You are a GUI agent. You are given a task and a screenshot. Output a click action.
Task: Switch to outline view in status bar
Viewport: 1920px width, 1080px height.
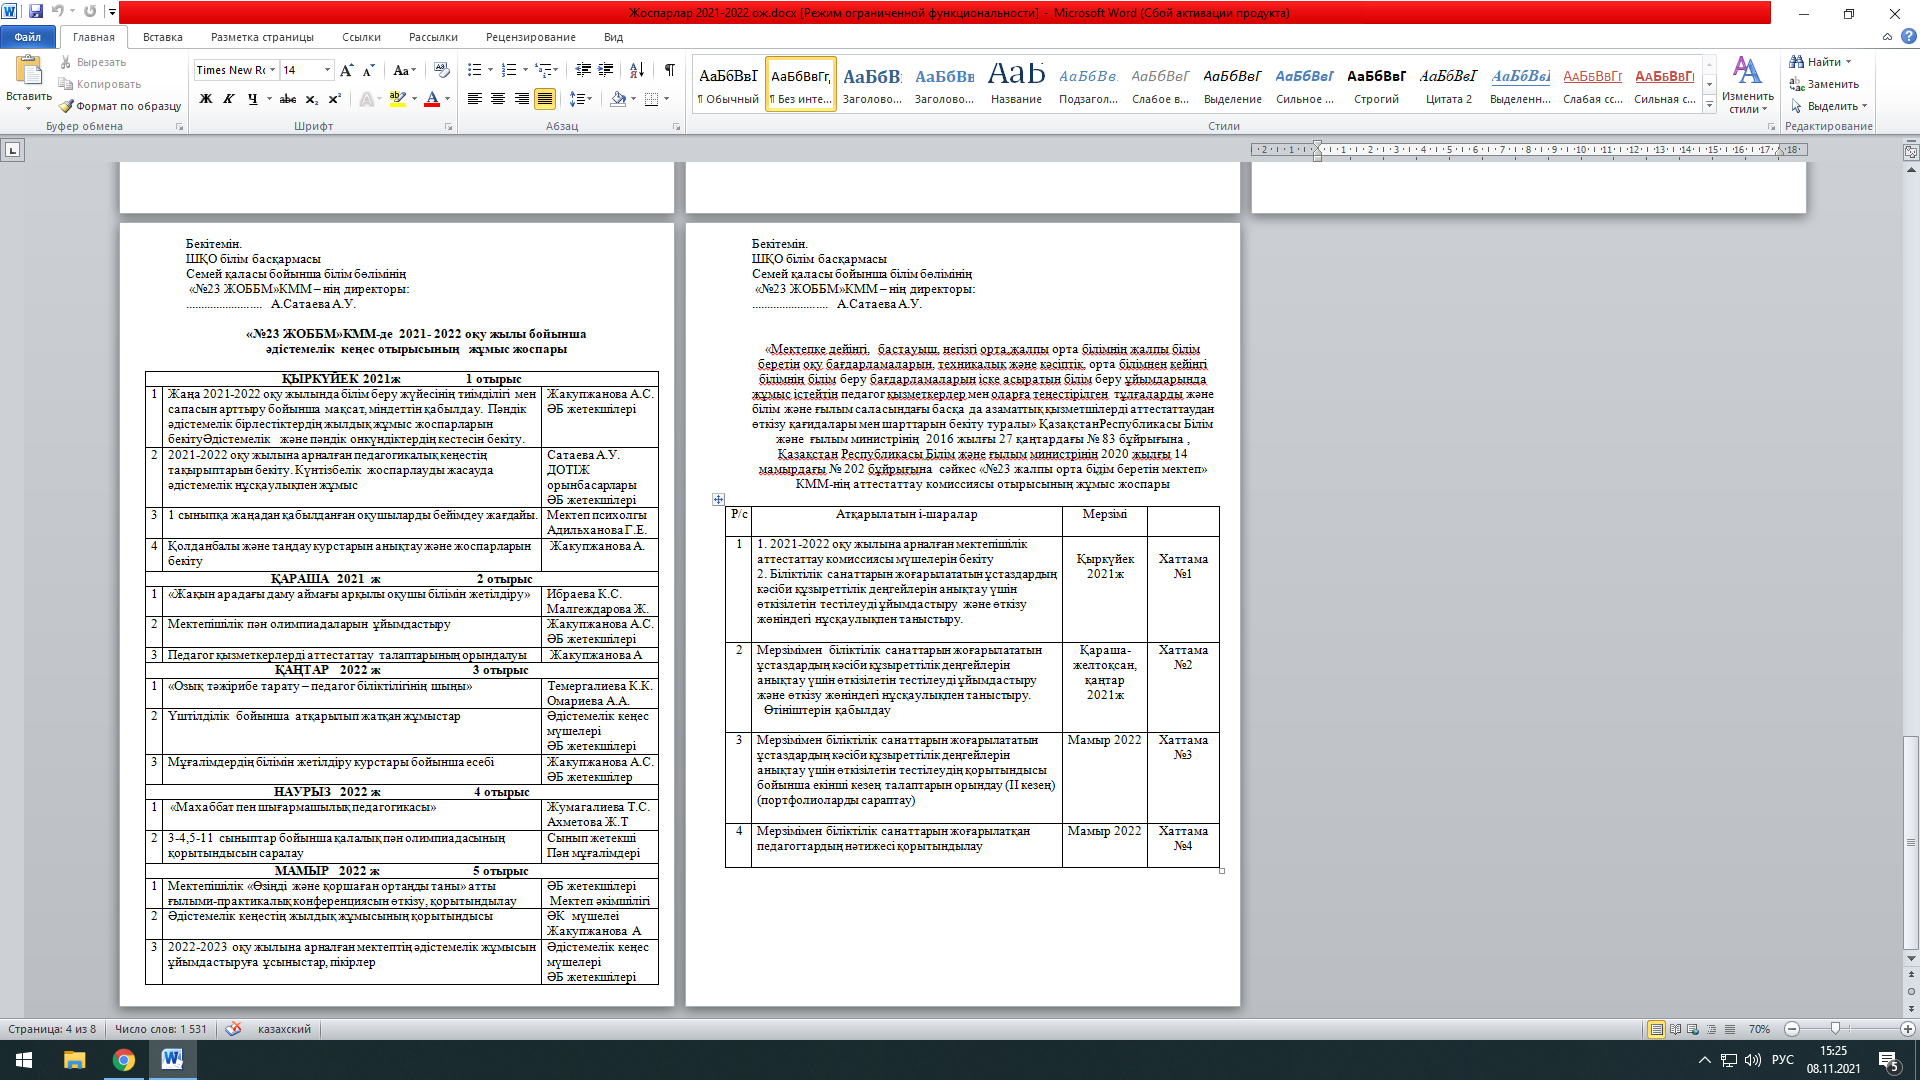(1711, 1029)
